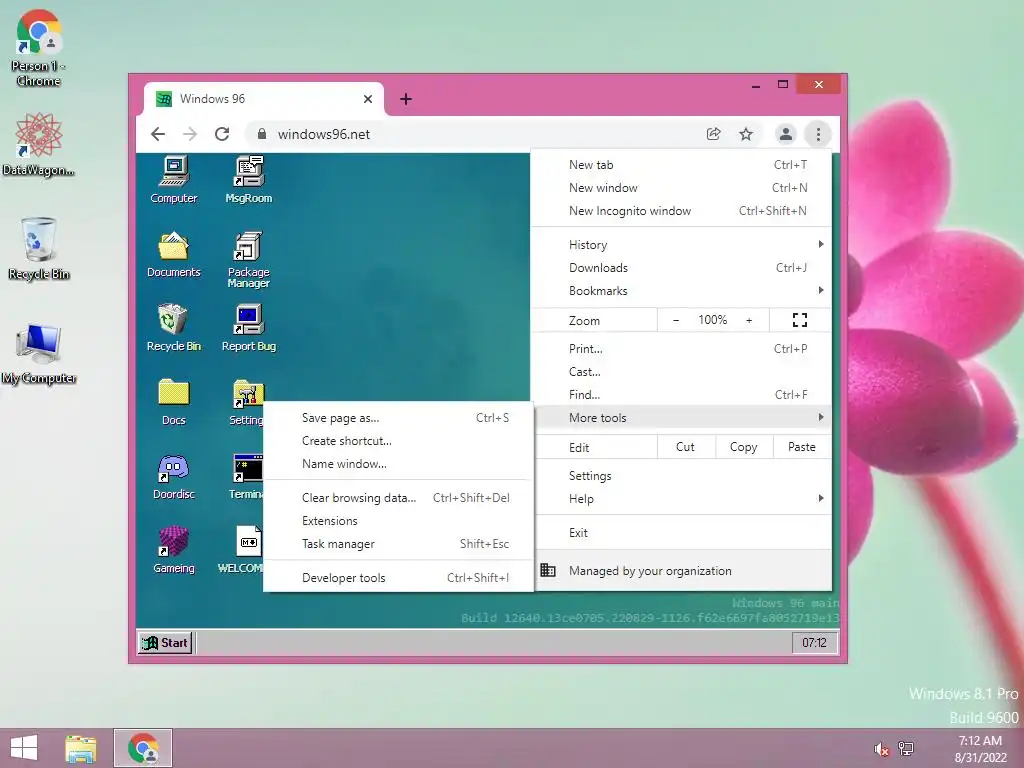The image size is (1024, 768).
Task: Open Settings from the Chrome menu
Action: click(x=681, y=476)
